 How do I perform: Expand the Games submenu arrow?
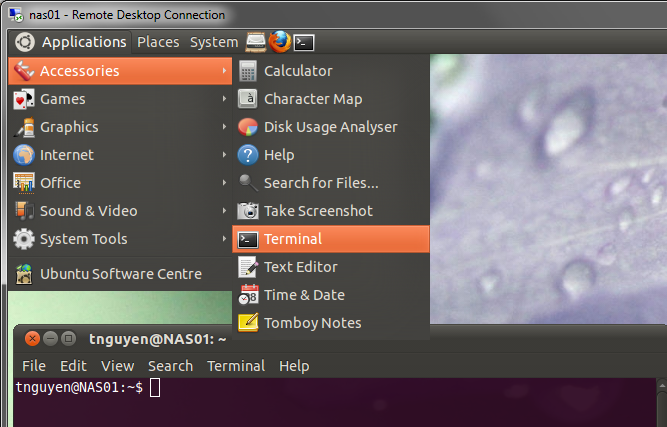tap(224, 99)
